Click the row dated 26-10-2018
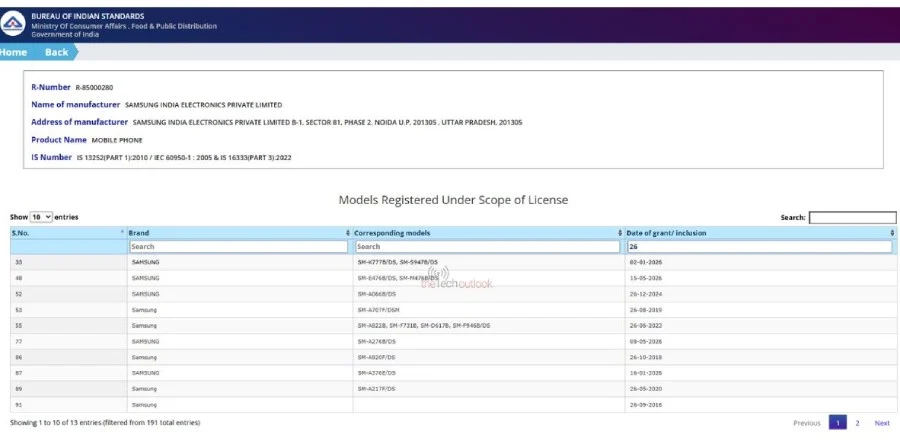 [452, 357]
